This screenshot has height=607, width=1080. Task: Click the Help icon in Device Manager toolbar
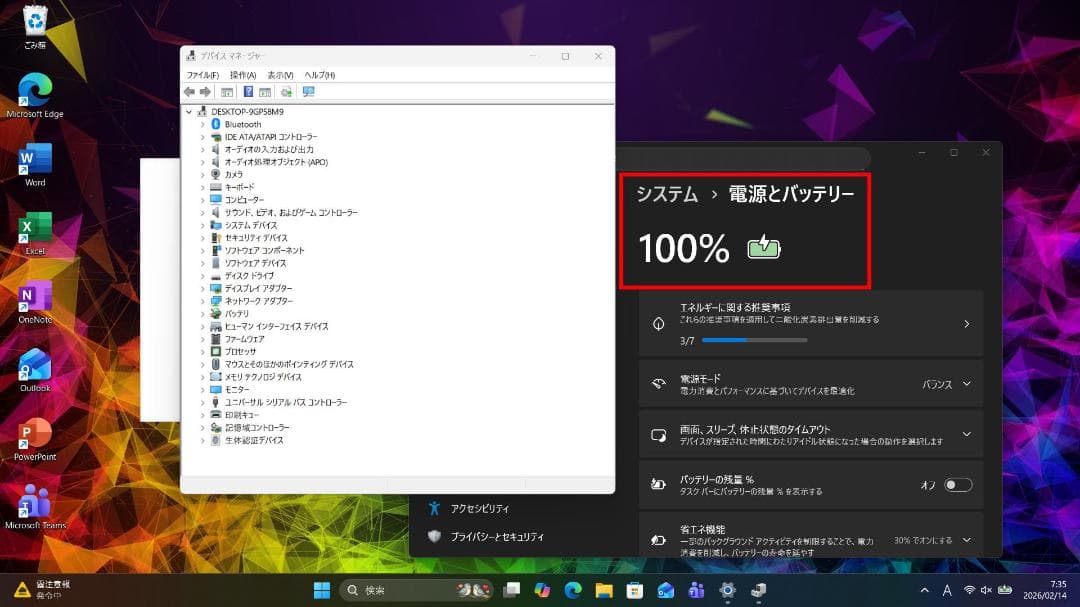point(247,91)
